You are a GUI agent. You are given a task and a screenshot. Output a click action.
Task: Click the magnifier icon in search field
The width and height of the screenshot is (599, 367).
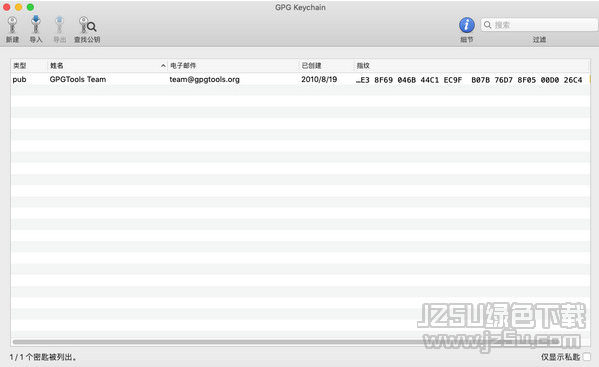coord(487,25)
